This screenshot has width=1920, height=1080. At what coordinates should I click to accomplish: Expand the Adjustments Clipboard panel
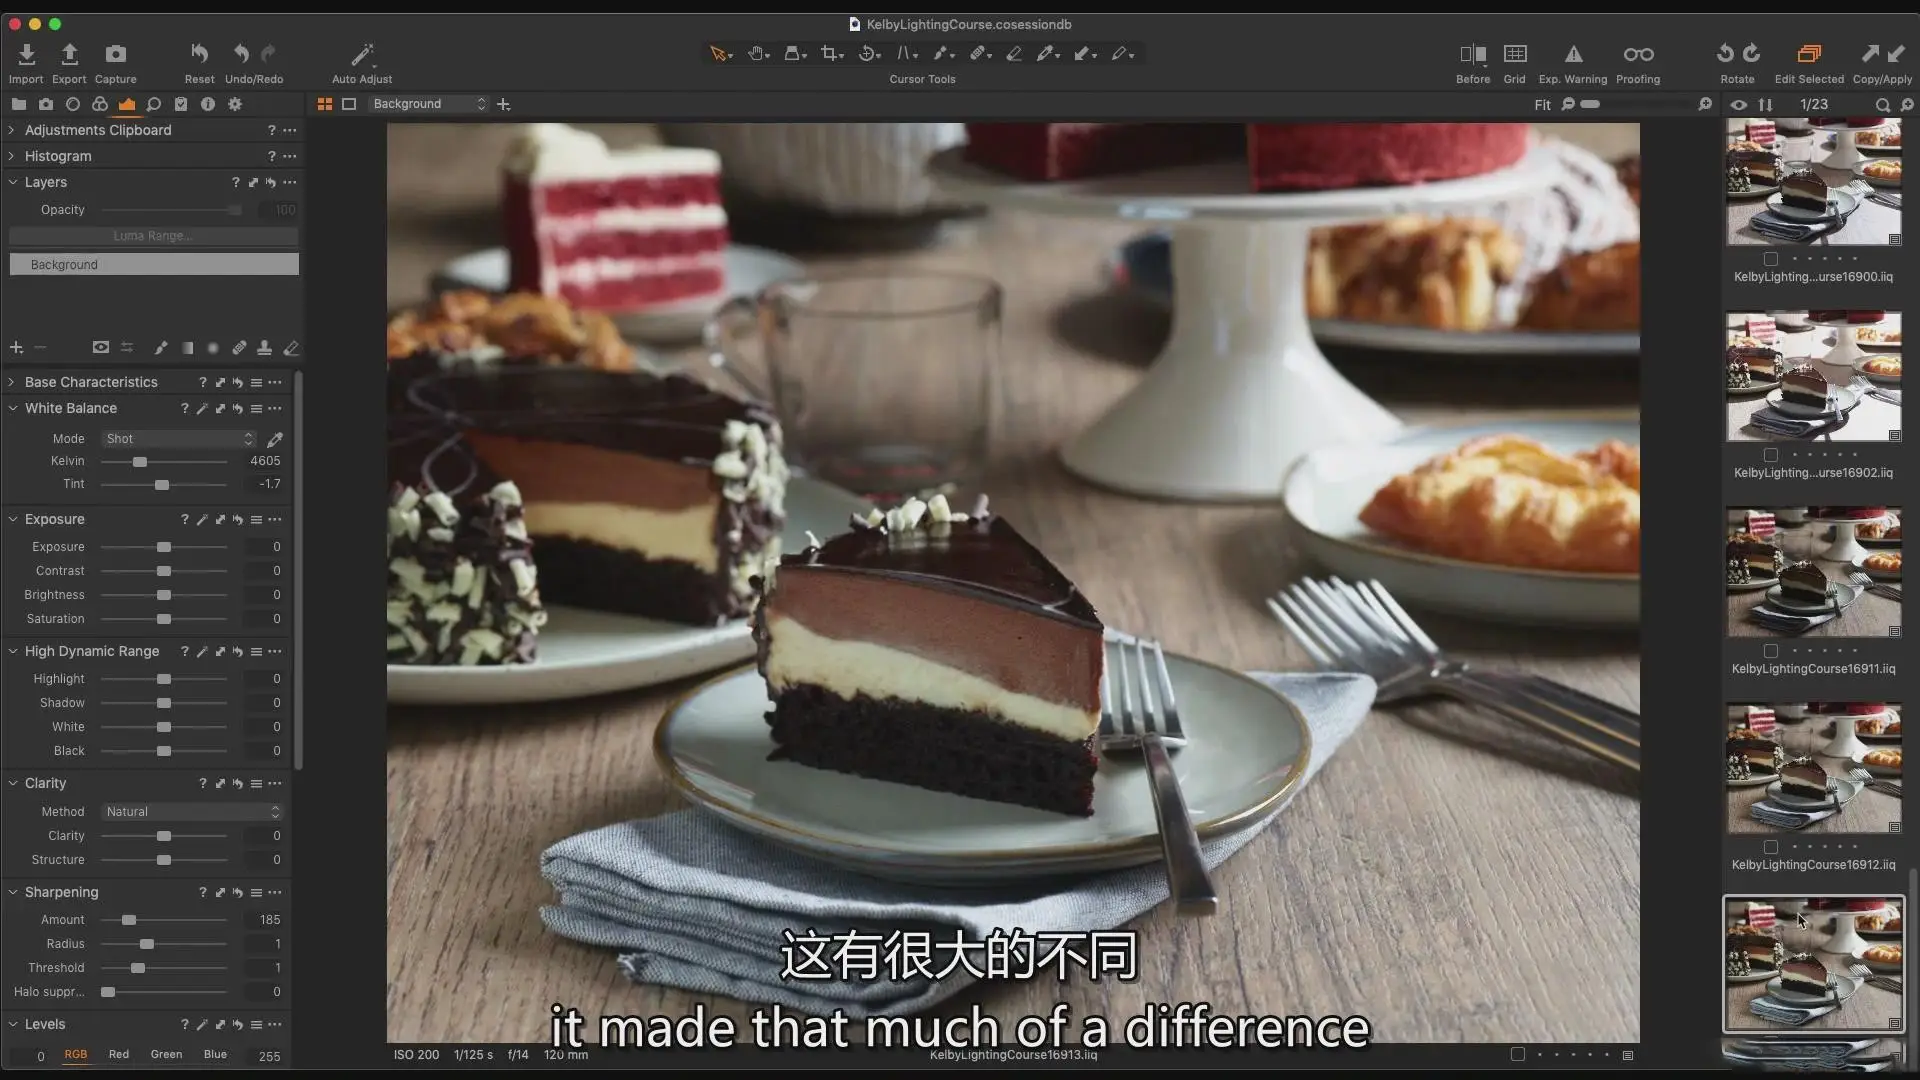(x=12, y=130)
